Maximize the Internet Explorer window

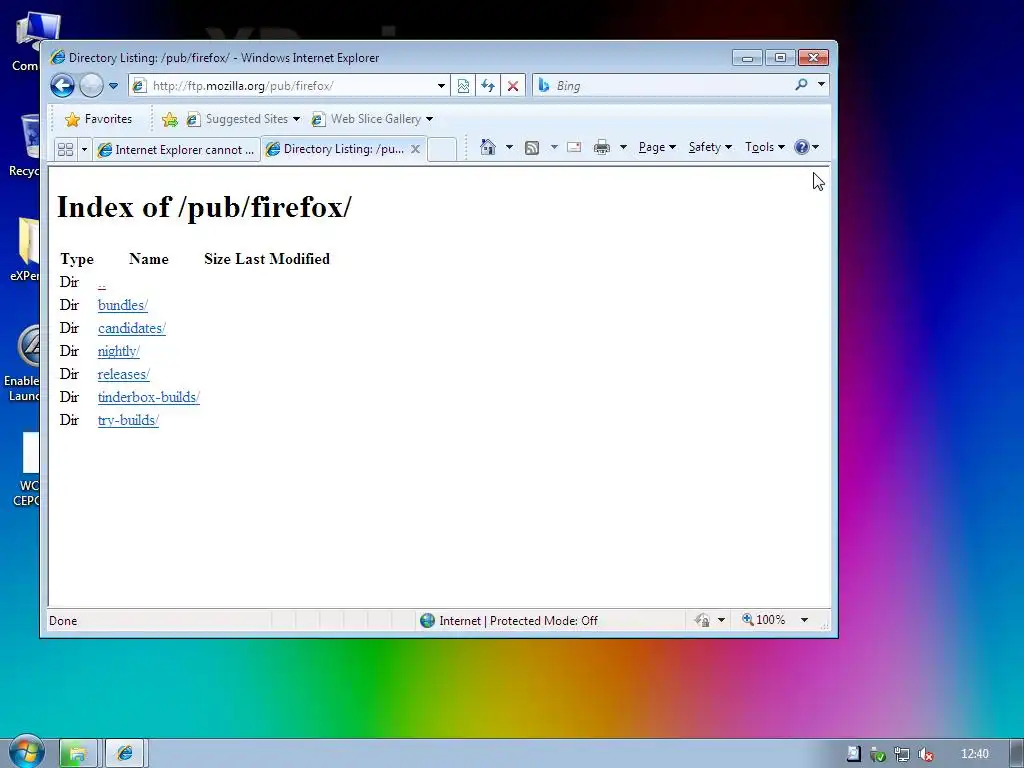click(780, 58)
